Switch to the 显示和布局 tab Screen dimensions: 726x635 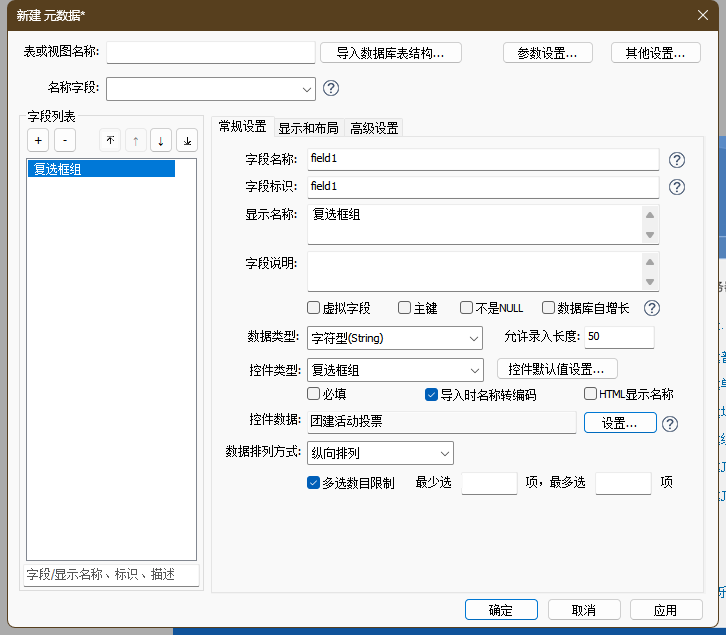point(308,128)
